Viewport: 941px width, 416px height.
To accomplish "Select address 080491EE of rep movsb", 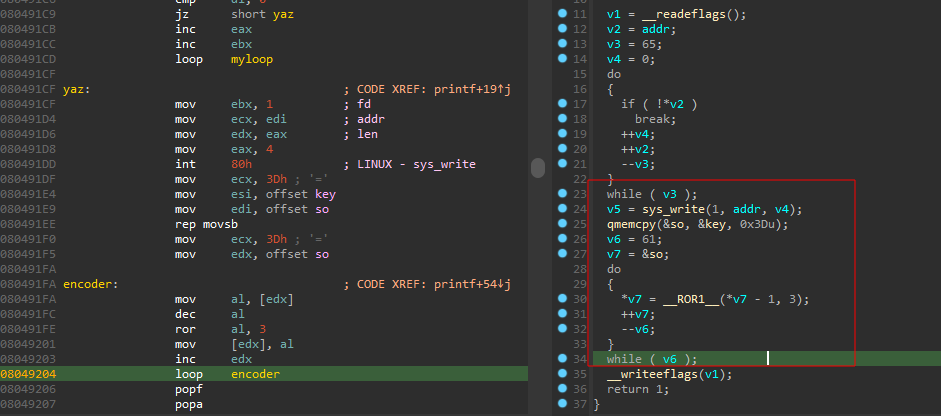I will coord(28,225).
